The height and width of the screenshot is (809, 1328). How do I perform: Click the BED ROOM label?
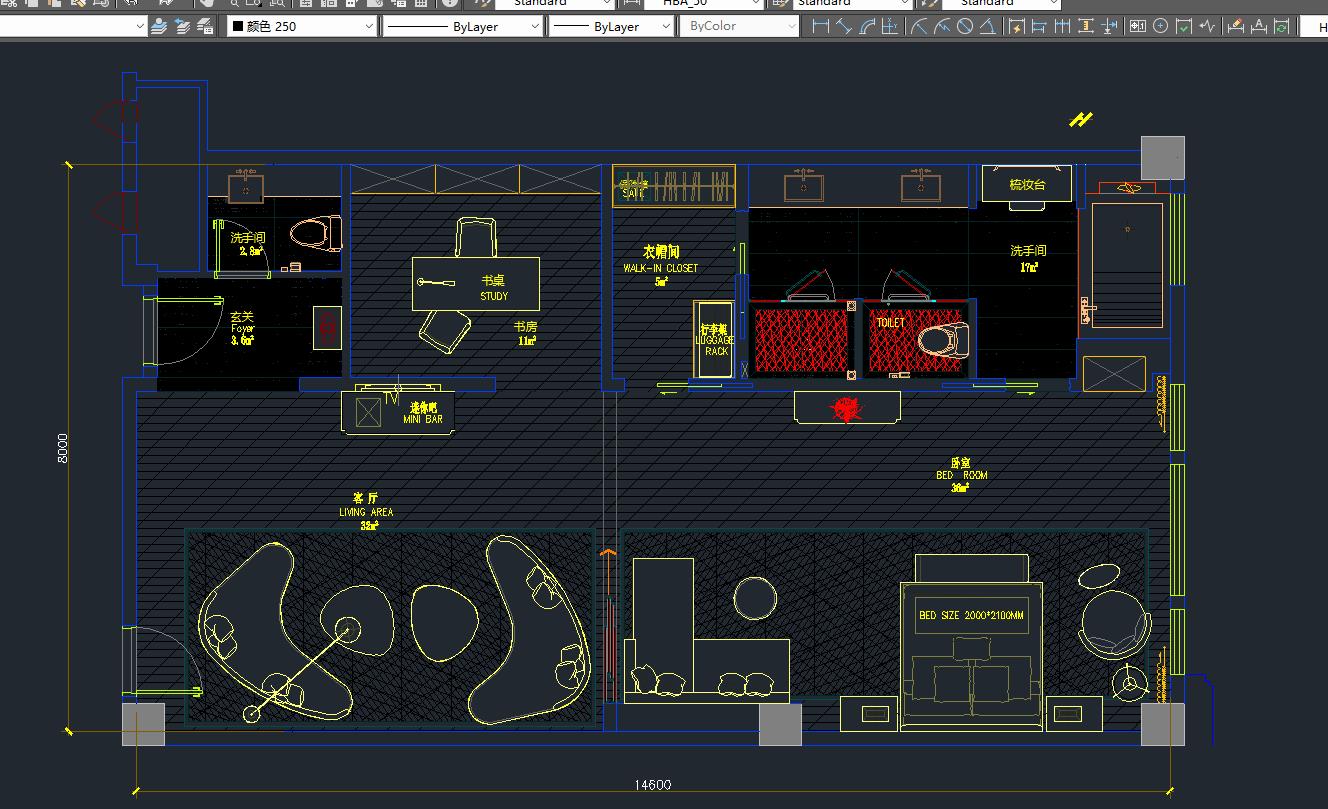962,476
